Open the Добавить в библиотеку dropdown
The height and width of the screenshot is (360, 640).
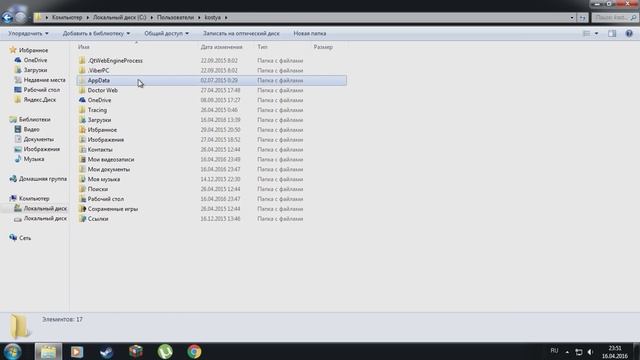(x=96, y=33)
